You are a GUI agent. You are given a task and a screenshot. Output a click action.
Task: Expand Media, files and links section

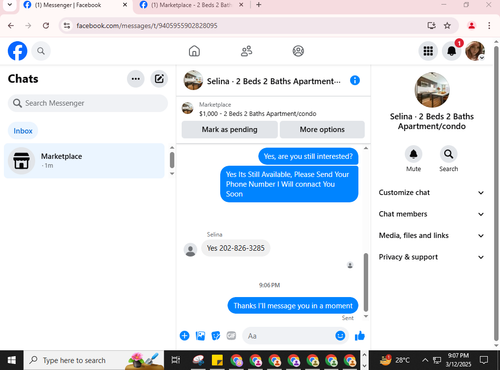[x=431, y=236]
